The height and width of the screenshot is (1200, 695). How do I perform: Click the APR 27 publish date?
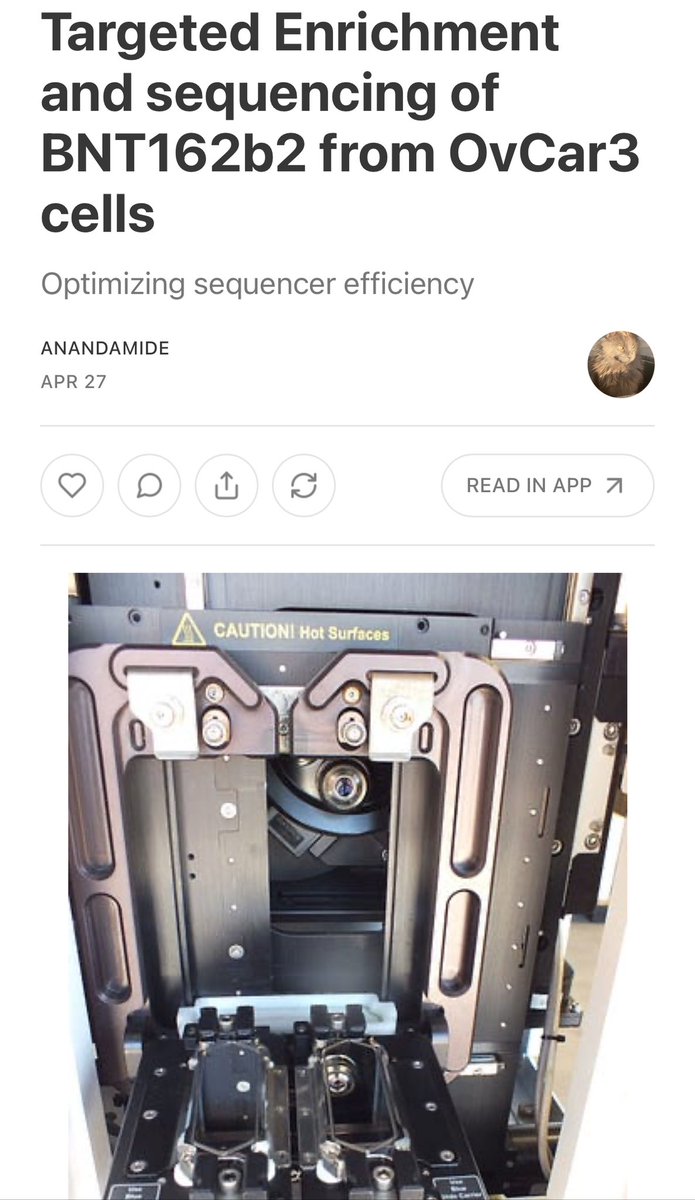tap(74, 382)
